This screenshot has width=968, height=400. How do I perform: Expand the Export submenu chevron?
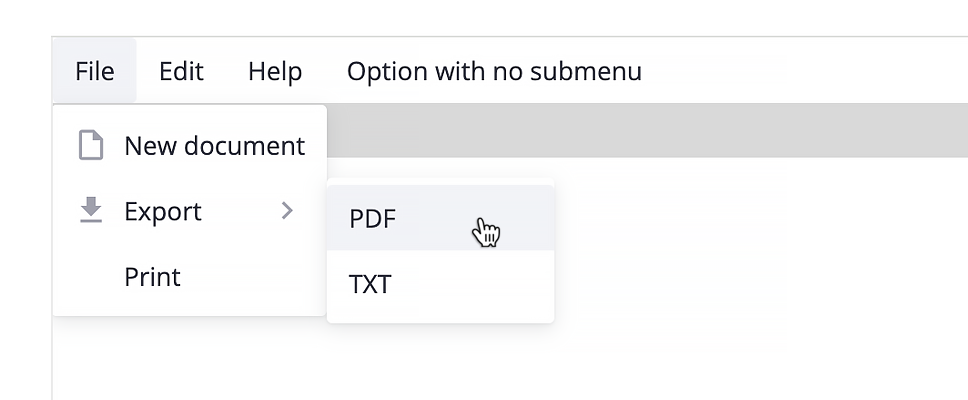[x=287, y=210]
